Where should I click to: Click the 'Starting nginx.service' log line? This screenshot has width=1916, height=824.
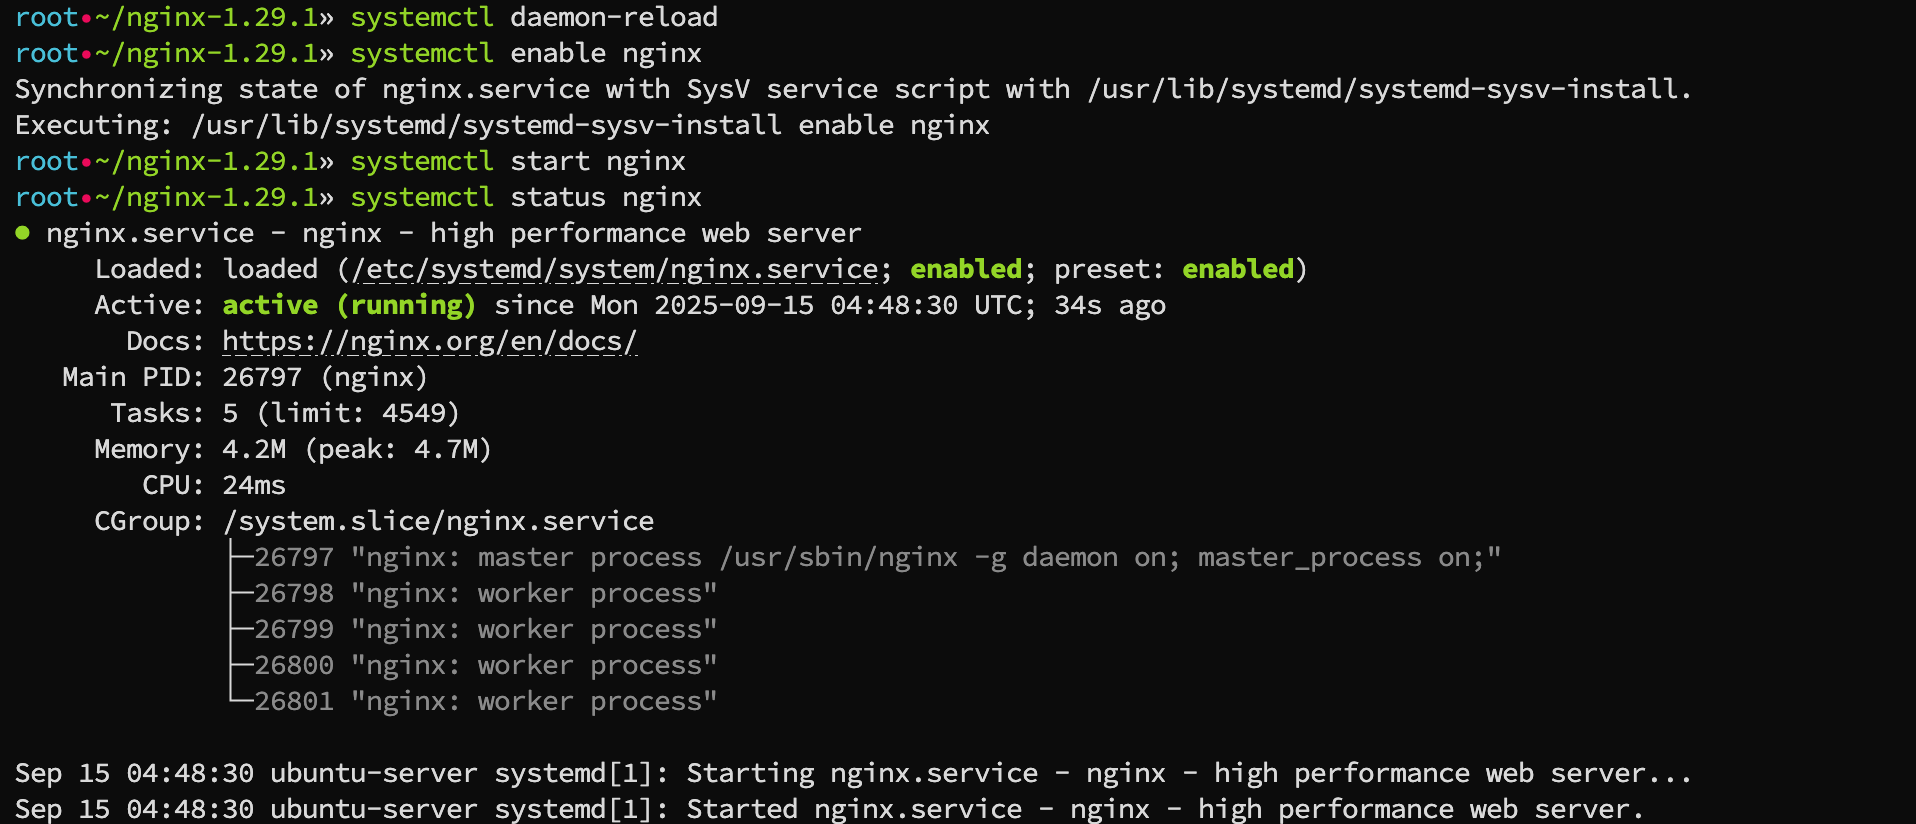click(853, 773)
